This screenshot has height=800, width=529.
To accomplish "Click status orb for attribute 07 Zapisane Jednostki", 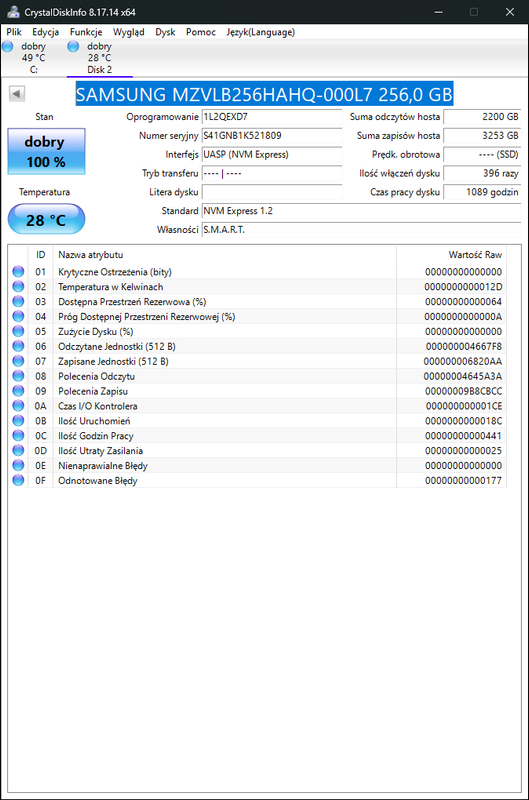I will tap(18, 361).
